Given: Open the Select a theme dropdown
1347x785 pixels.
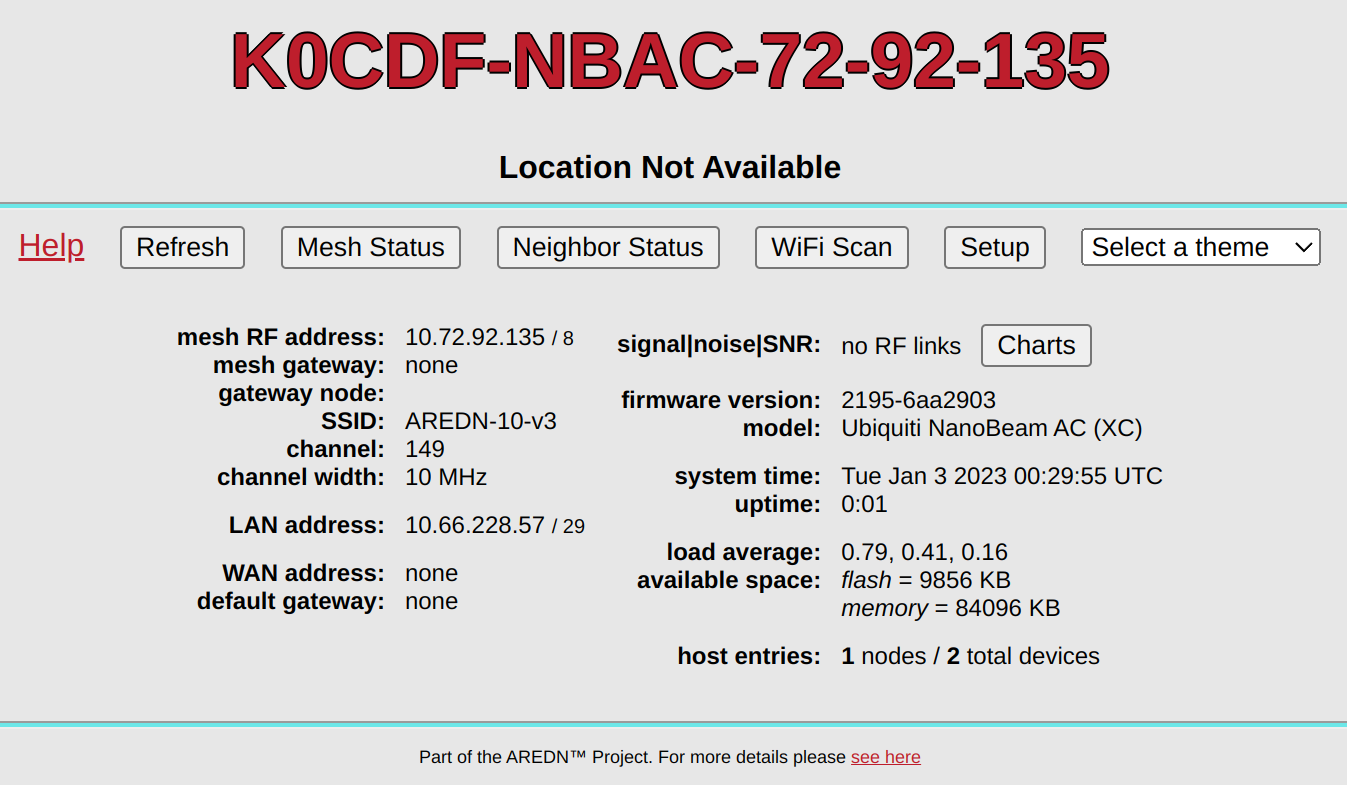Looking at the screenshot, I should (1199, 247).
